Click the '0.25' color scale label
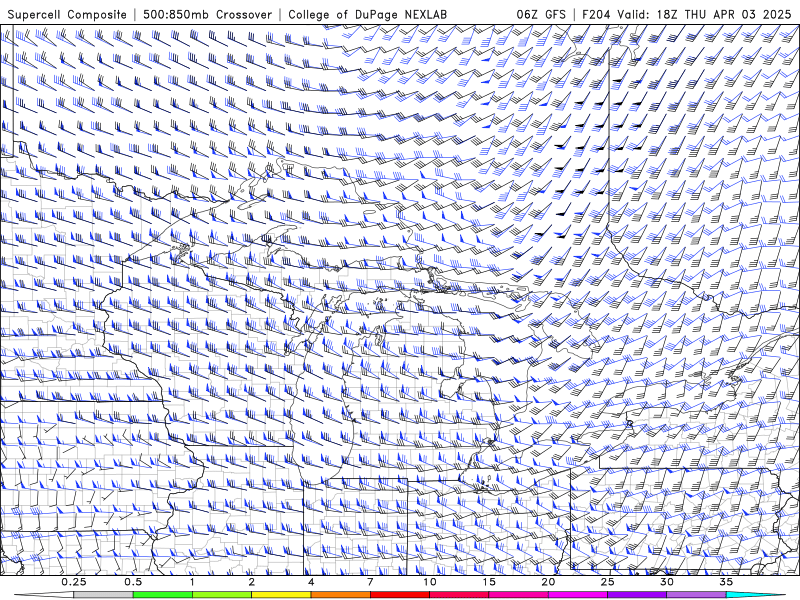Screen dimensions: 800x600 (x=73, y=582)
